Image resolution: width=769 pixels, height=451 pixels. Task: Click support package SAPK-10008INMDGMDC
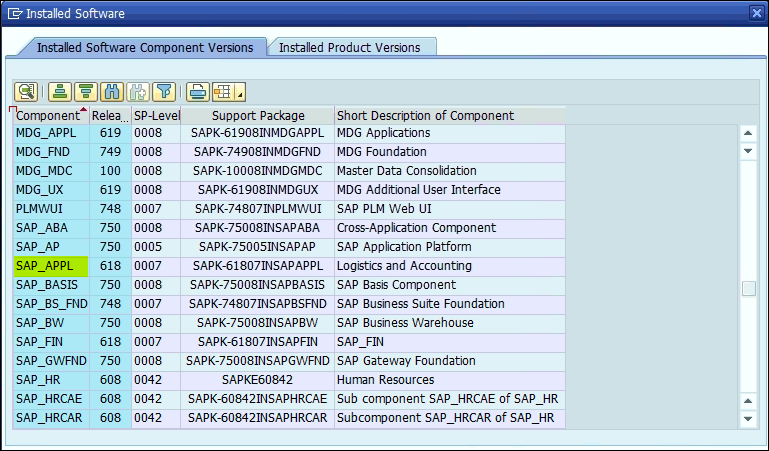coord(258,171)
